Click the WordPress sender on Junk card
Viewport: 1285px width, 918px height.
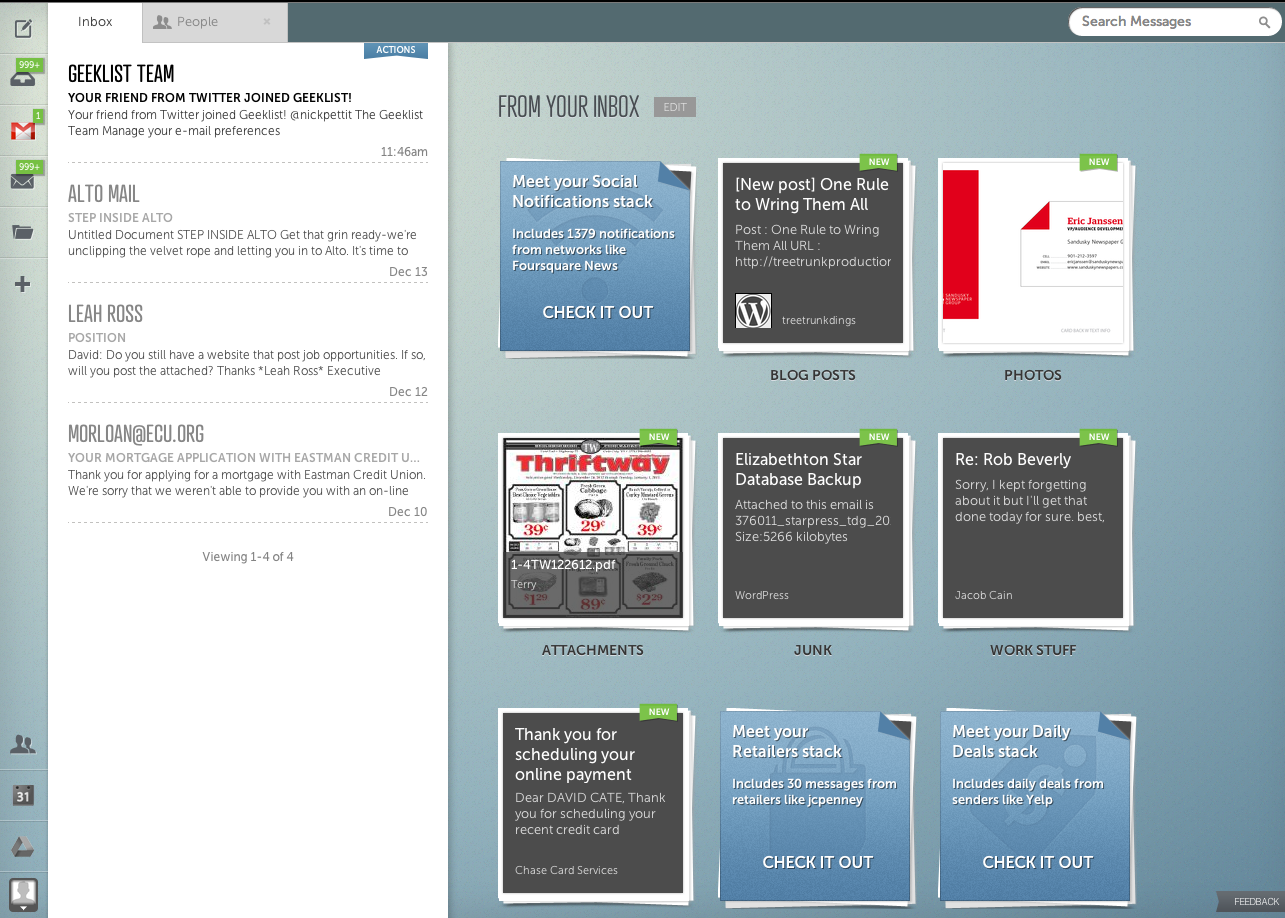(762, 595)
